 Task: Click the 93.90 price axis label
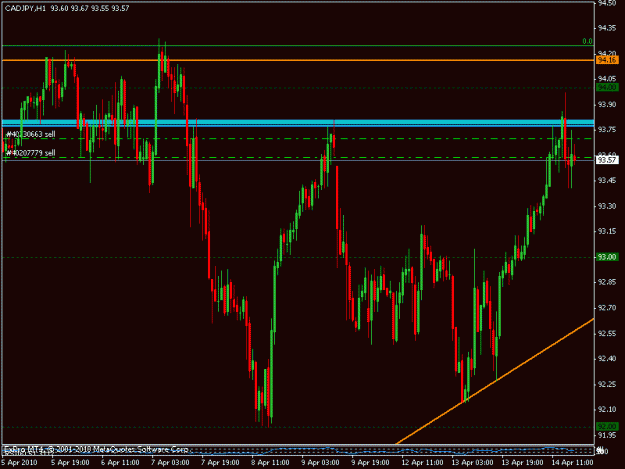click(607, 104)
